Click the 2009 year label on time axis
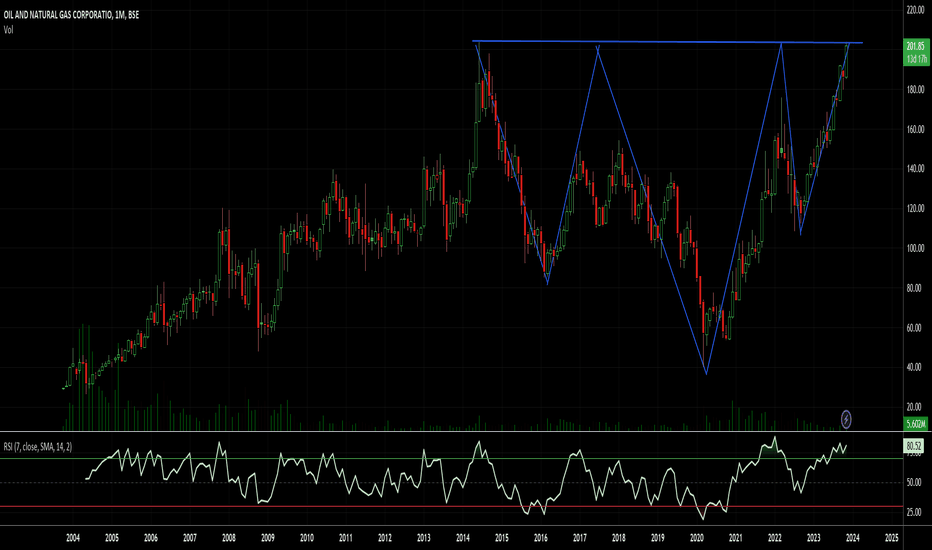 268,538
